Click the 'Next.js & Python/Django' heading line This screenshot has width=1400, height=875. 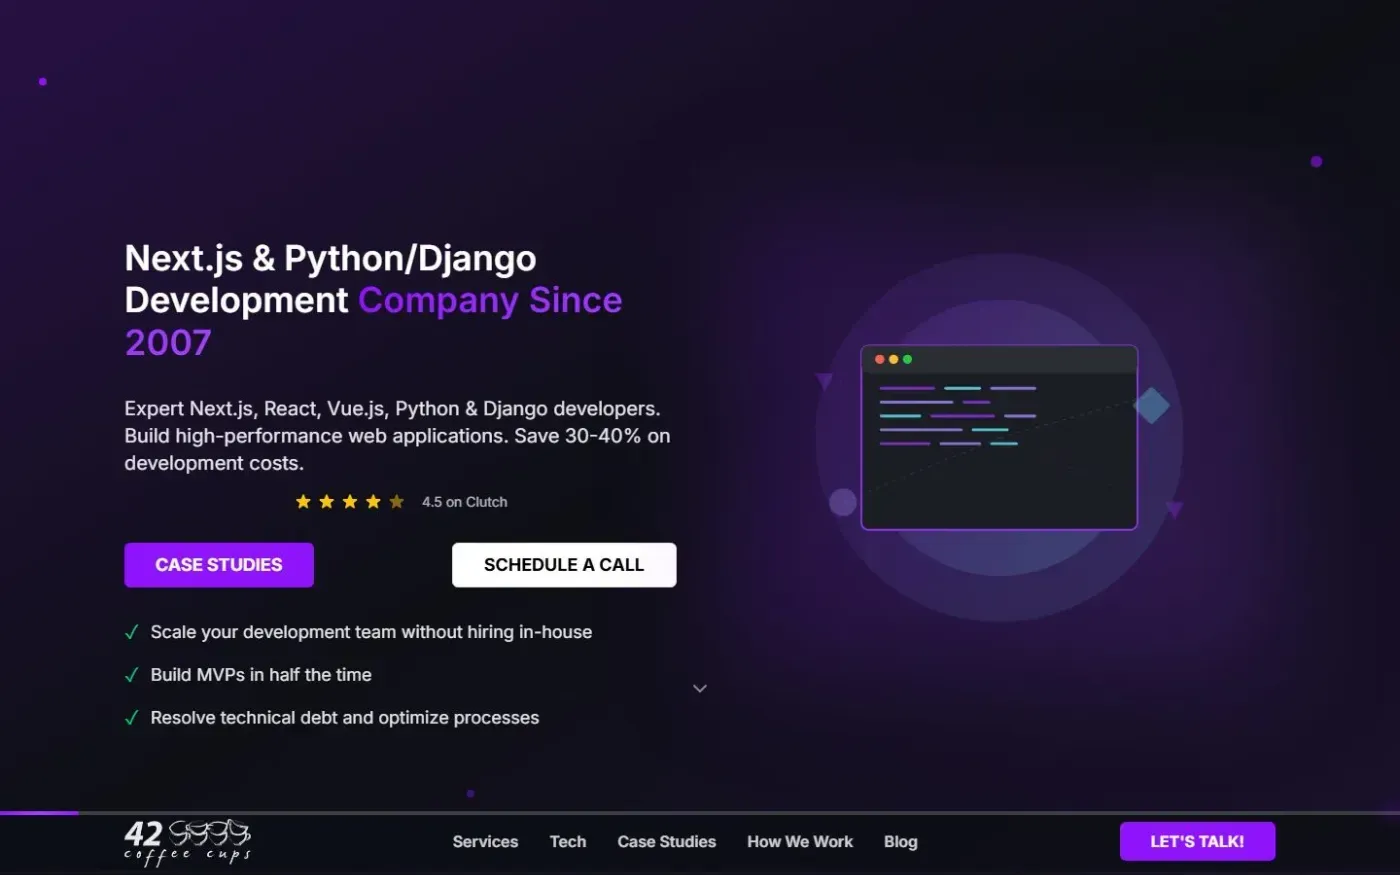[330, 258]
